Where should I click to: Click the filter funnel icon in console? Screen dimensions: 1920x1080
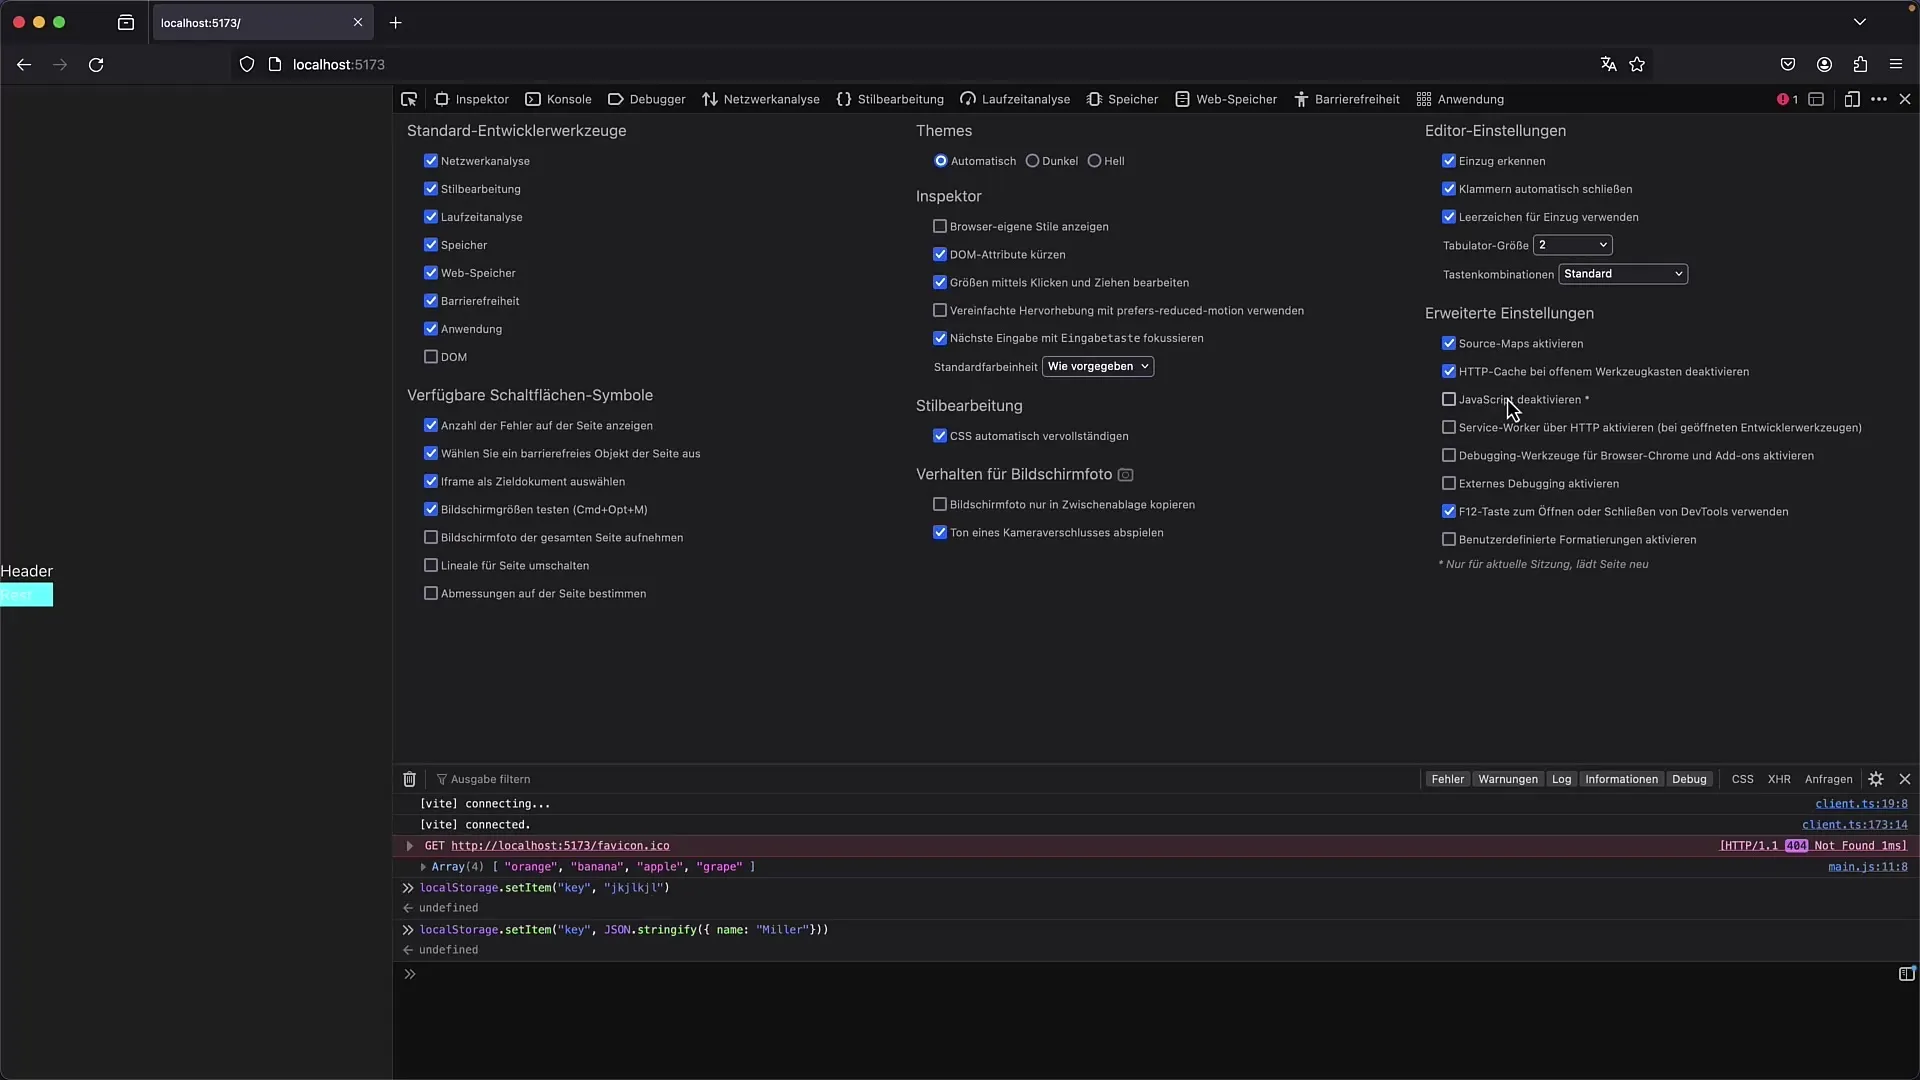click(441, 779)
